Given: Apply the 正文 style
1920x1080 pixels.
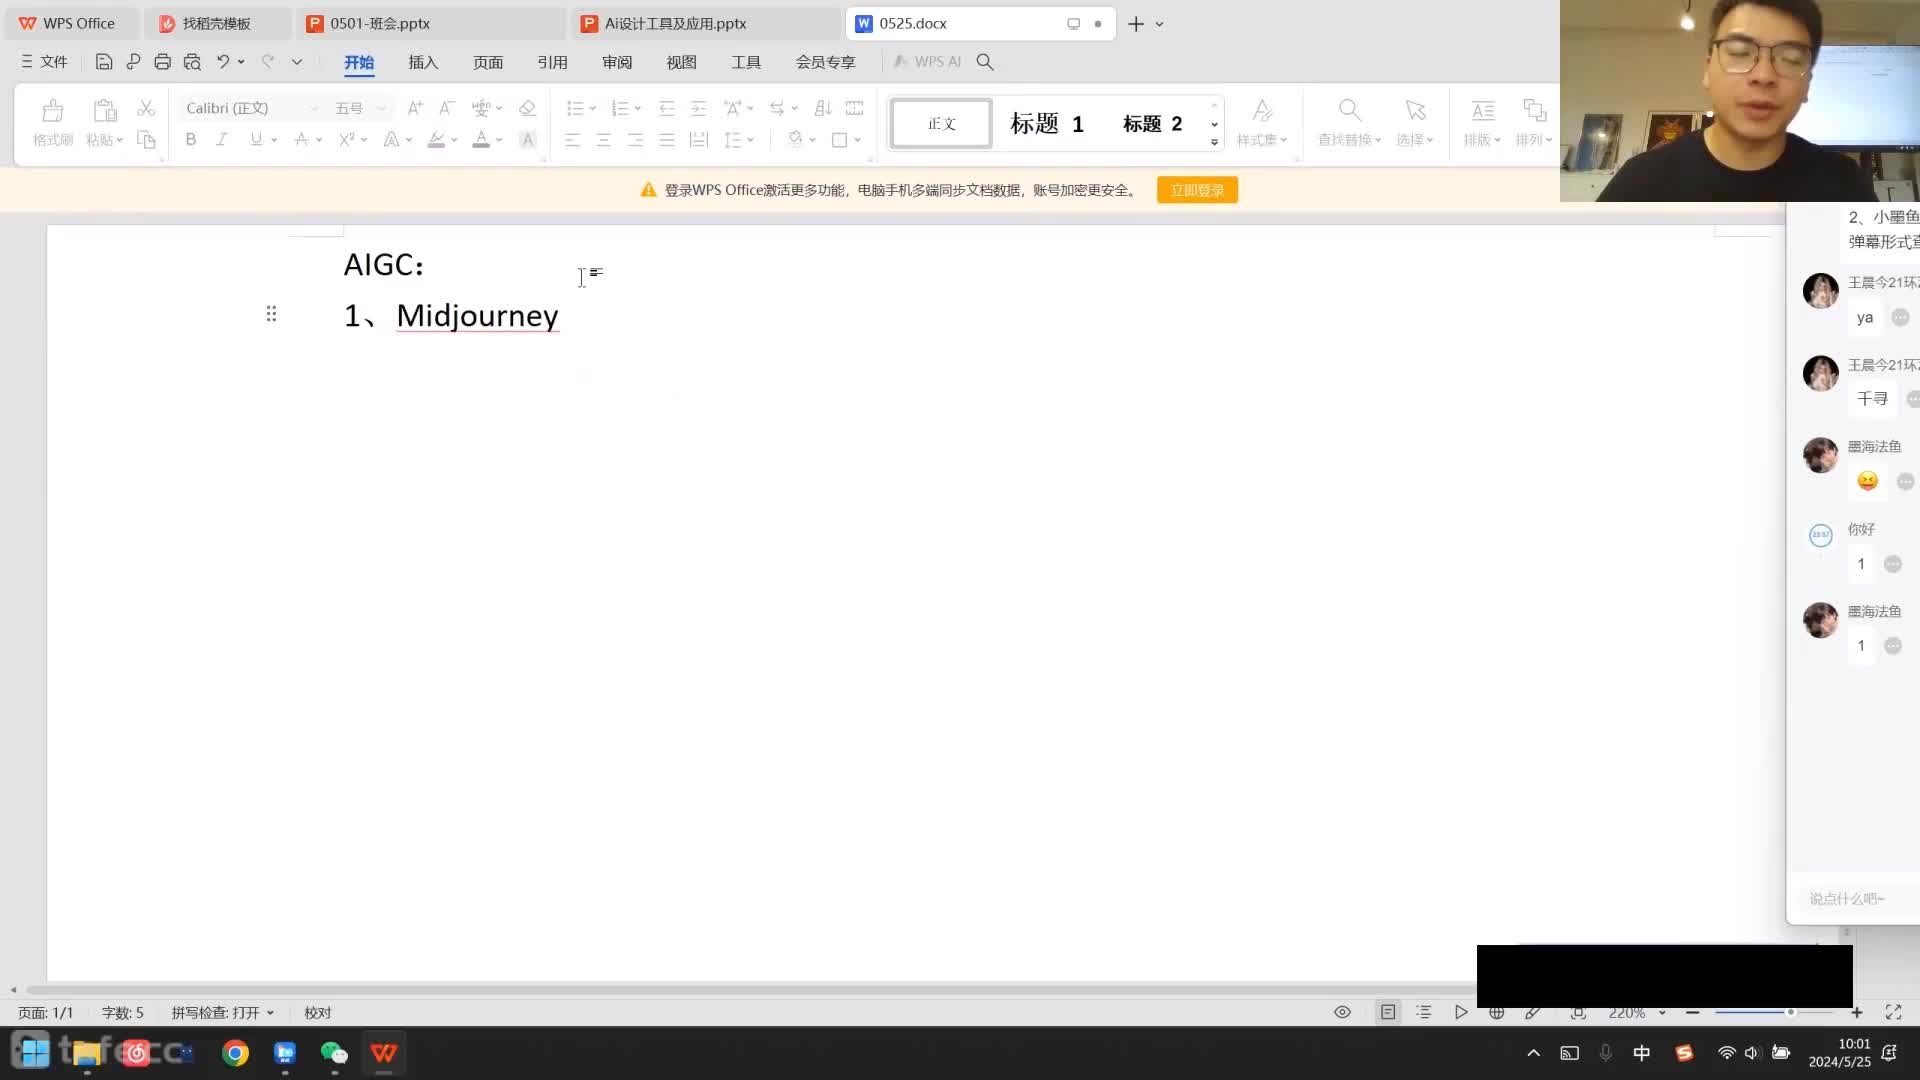Looking at the screenshot, I should tap(941, 124).
